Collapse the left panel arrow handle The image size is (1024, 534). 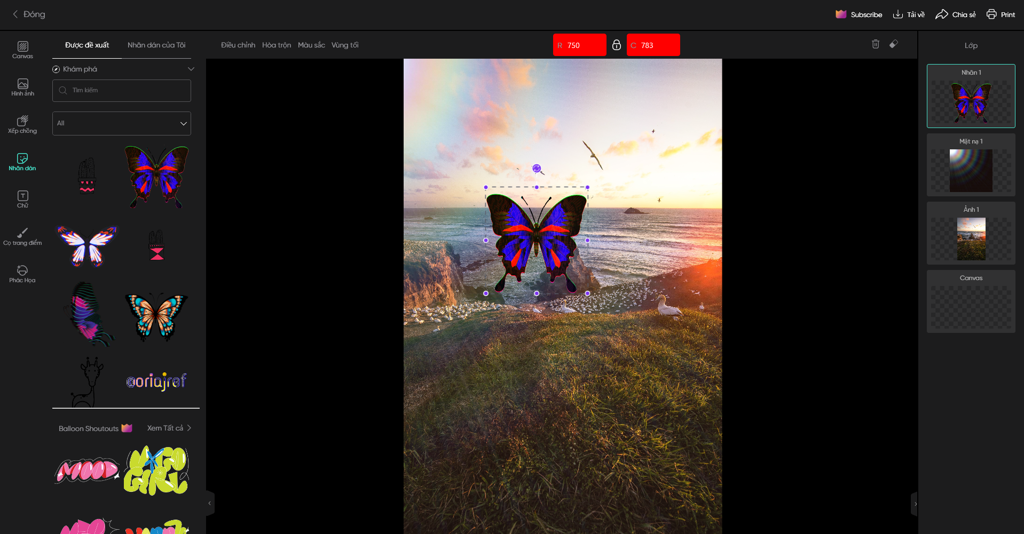coord(210,503)
